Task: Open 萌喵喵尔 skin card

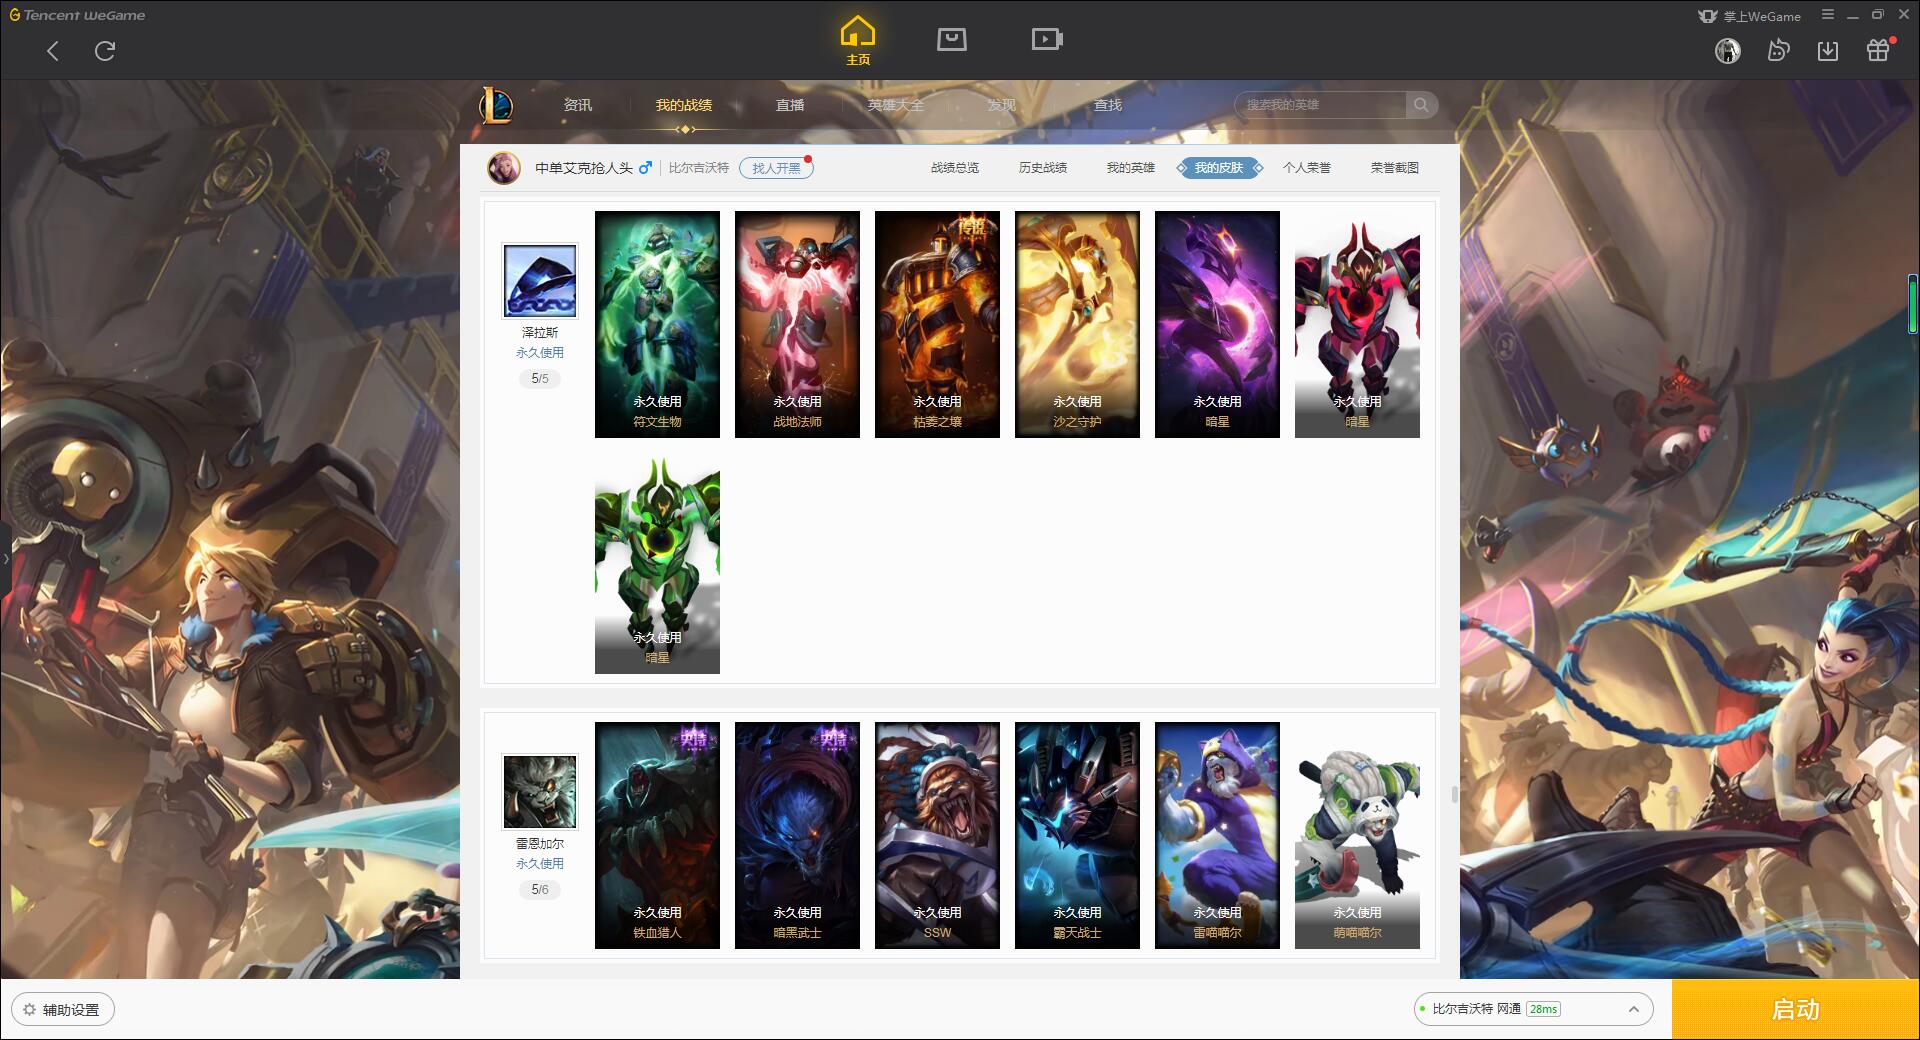Action: [x=1357, y=835]
